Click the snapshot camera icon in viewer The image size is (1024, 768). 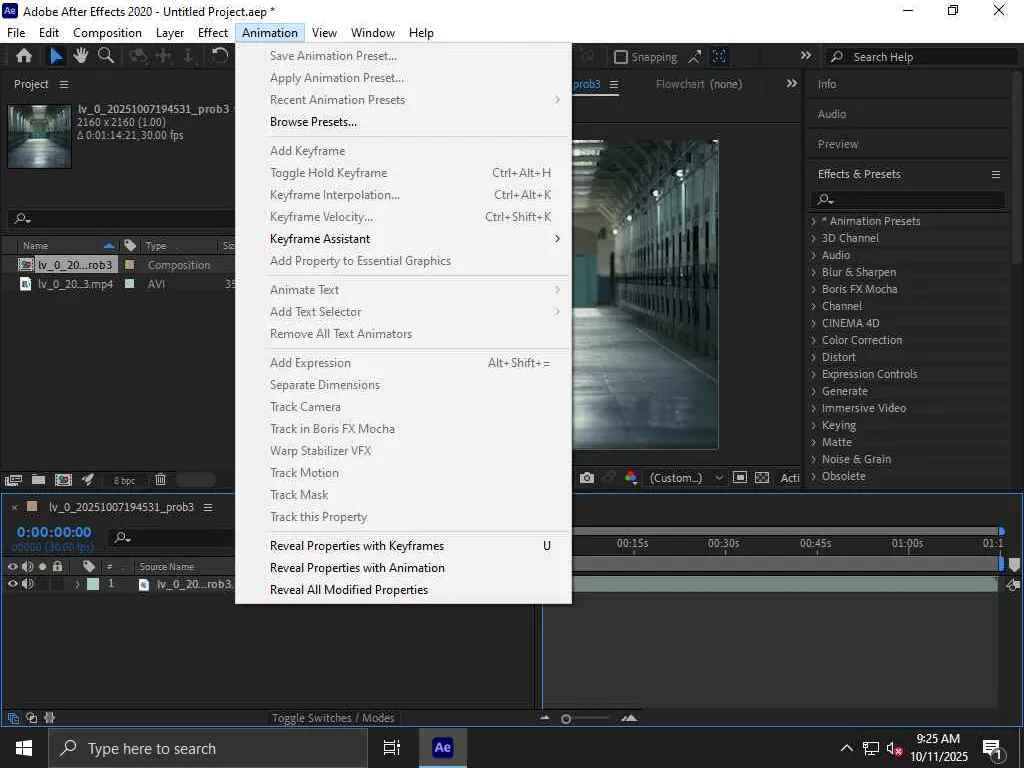587,478
